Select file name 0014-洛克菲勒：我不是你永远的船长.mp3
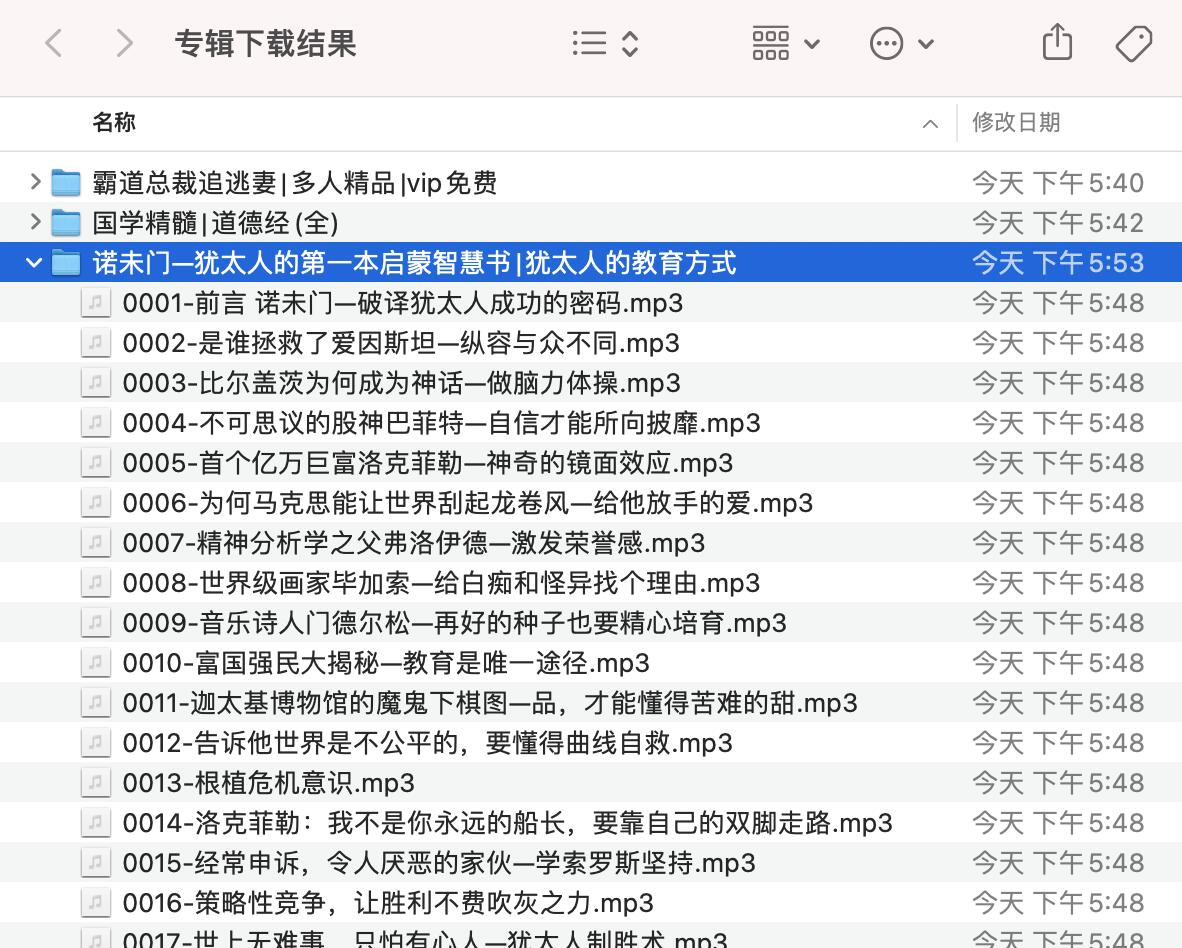 coord(507,822)
